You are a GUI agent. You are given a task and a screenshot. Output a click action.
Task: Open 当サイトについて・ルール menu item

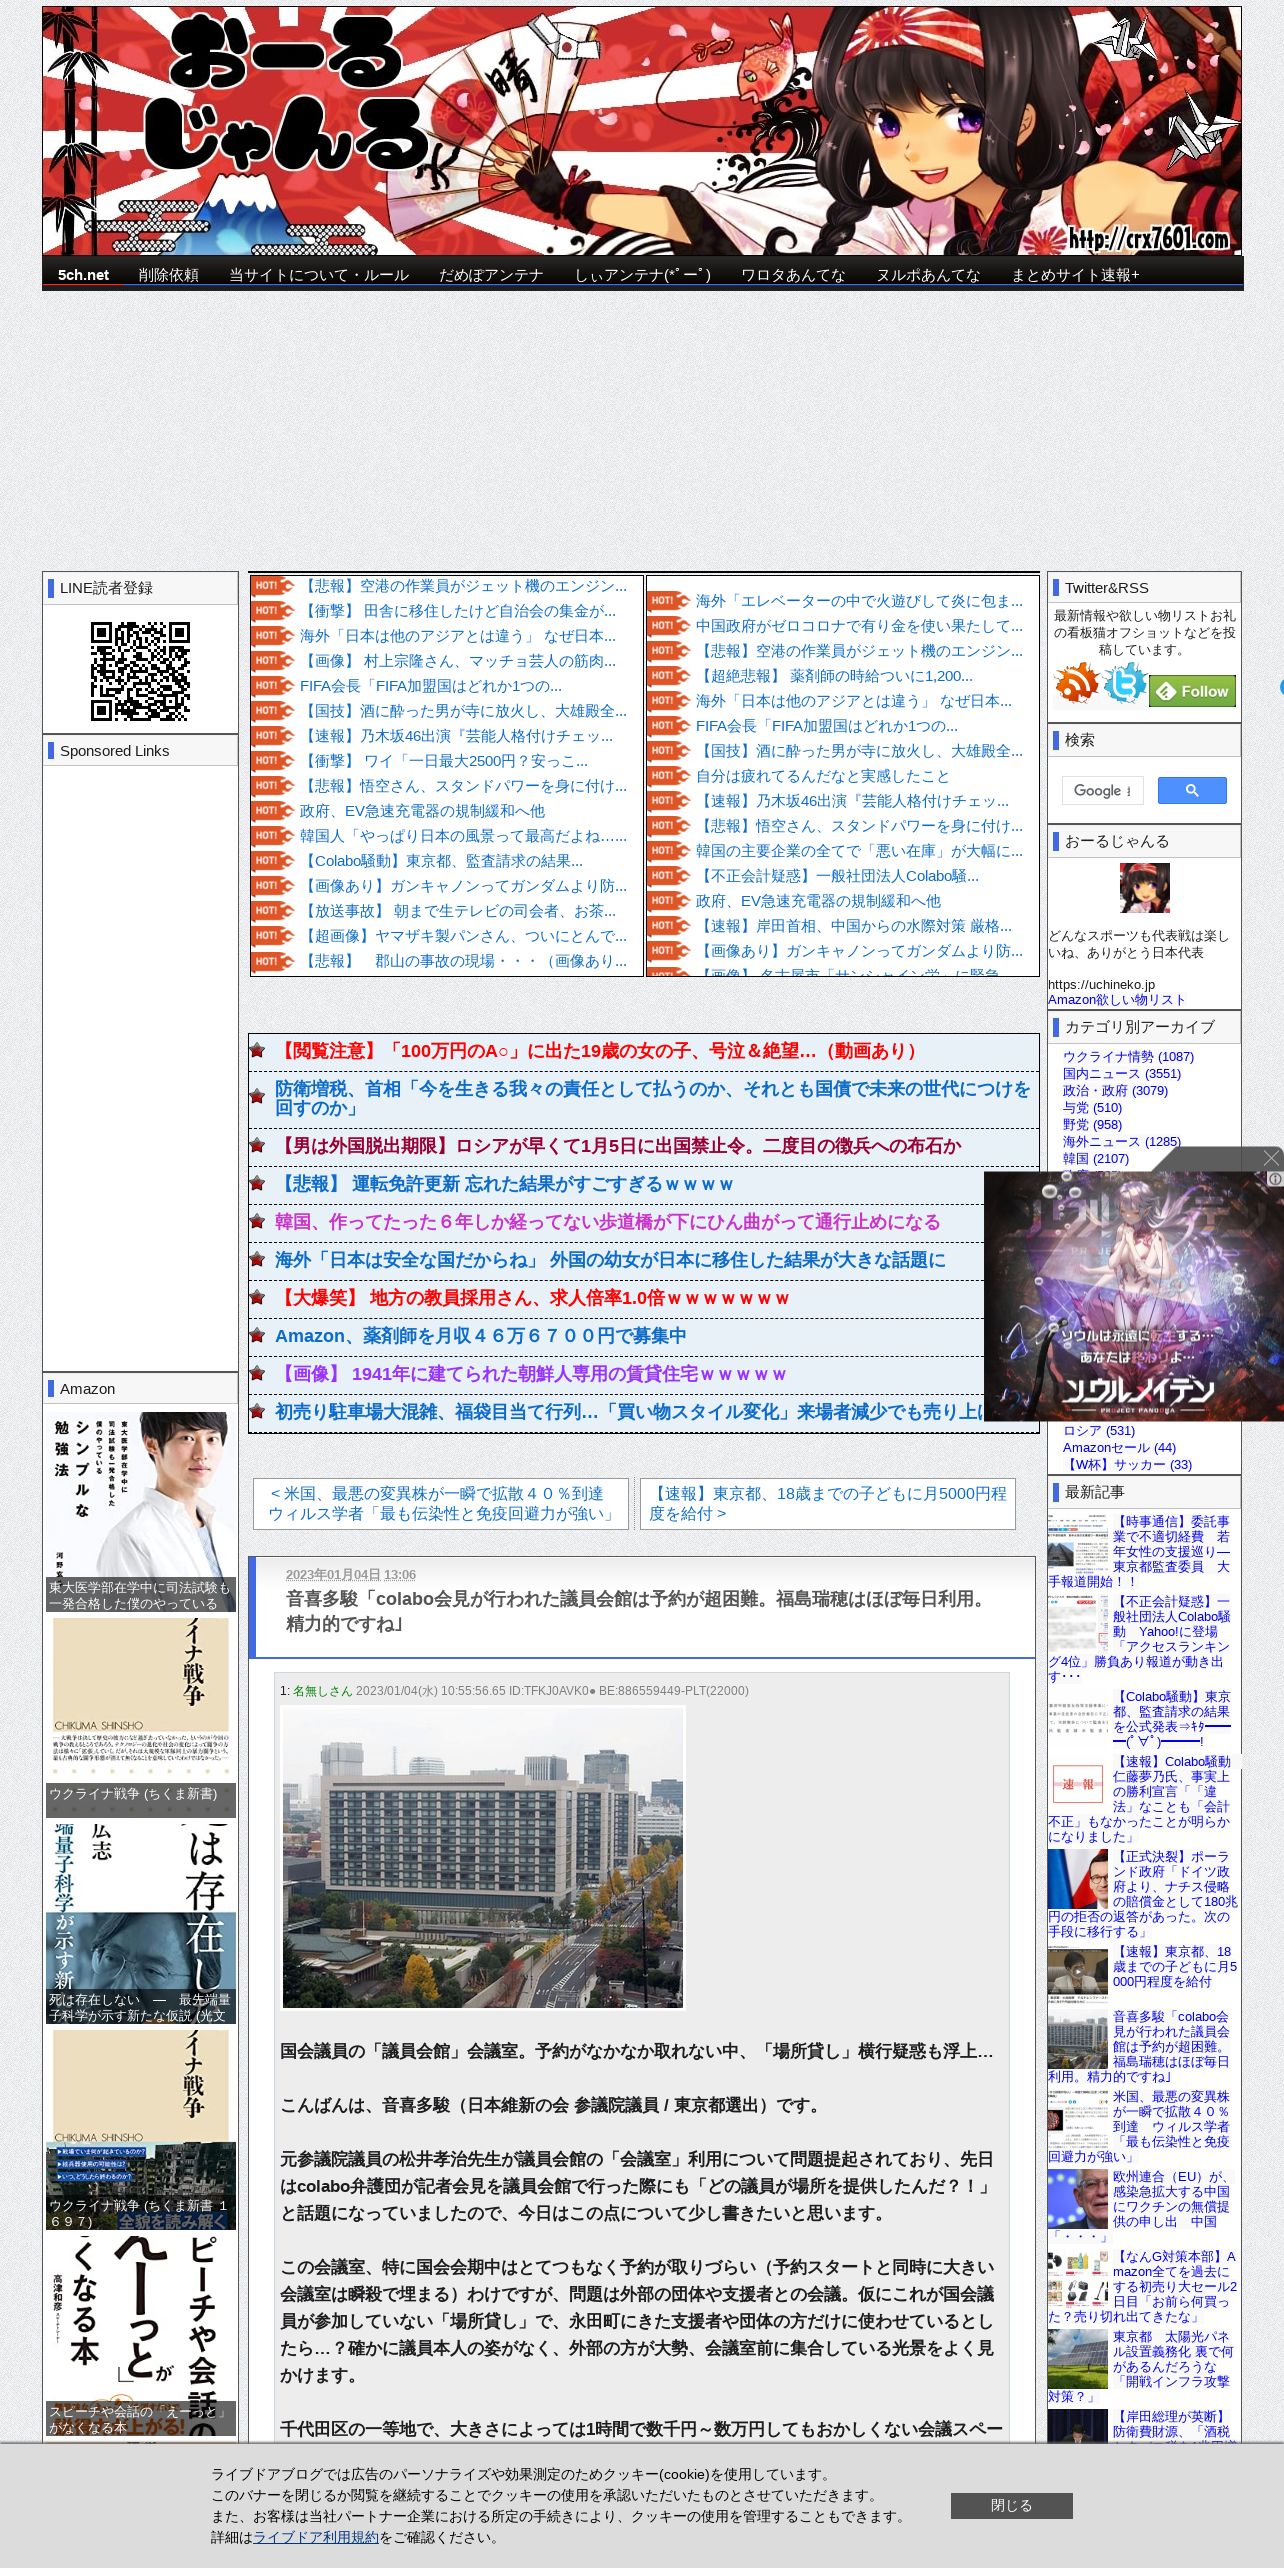[319, 275]
